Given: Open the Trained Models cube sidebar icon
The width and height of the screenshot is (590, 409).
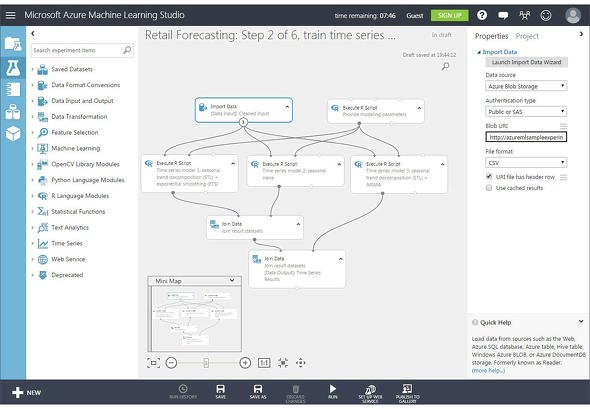Looking at the screenshot, I should click(x=13, y=133).
